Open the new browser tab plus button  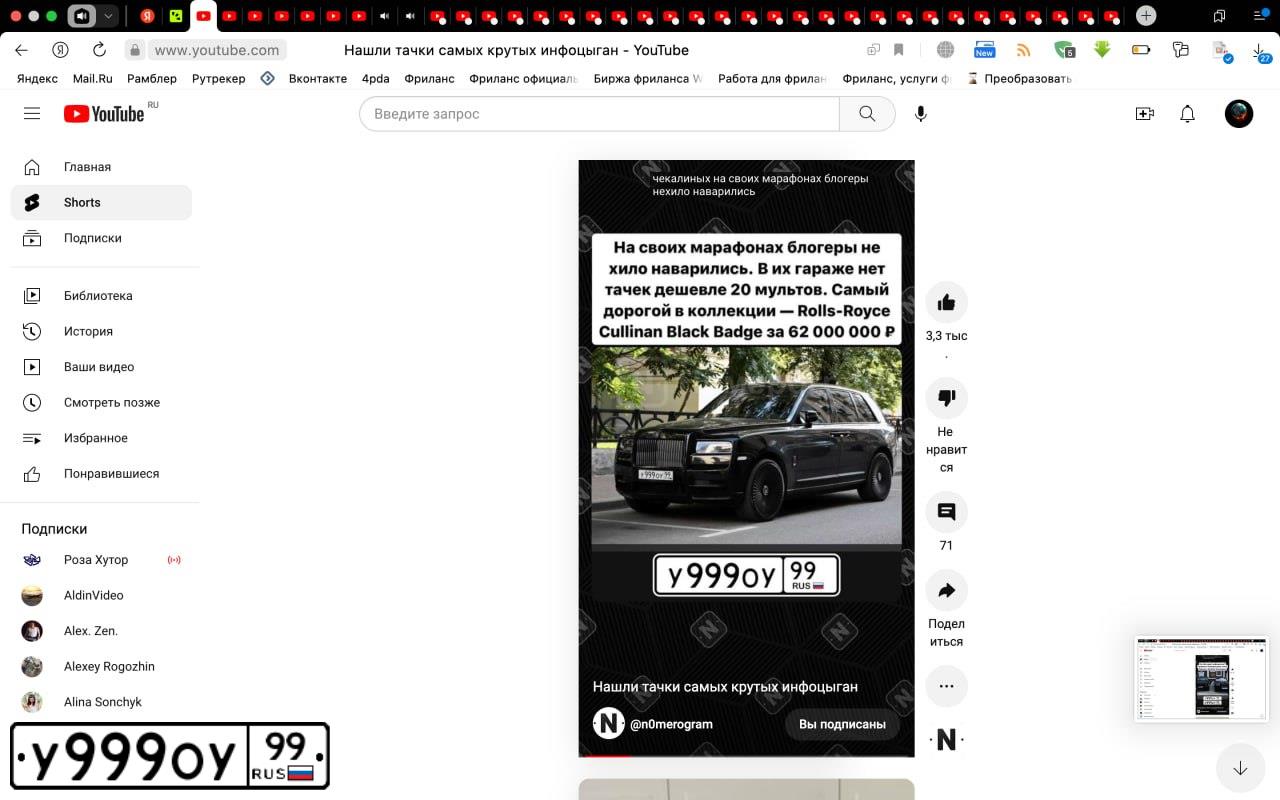1146,15
